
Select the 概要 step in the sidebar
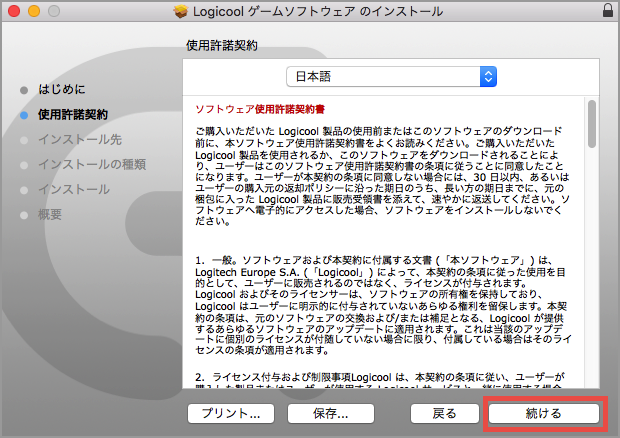tap(50, 215)
